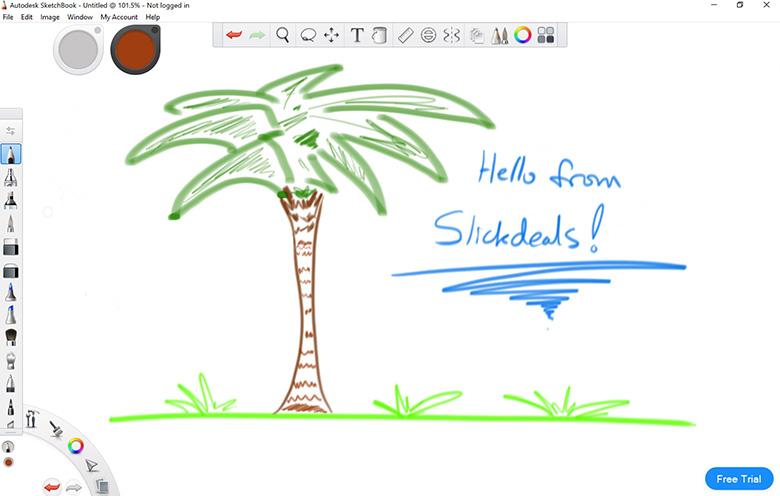Select the thin Ballpoint pen brush
This screenshot has width=780, height=496.
click(x=10, y=224)
